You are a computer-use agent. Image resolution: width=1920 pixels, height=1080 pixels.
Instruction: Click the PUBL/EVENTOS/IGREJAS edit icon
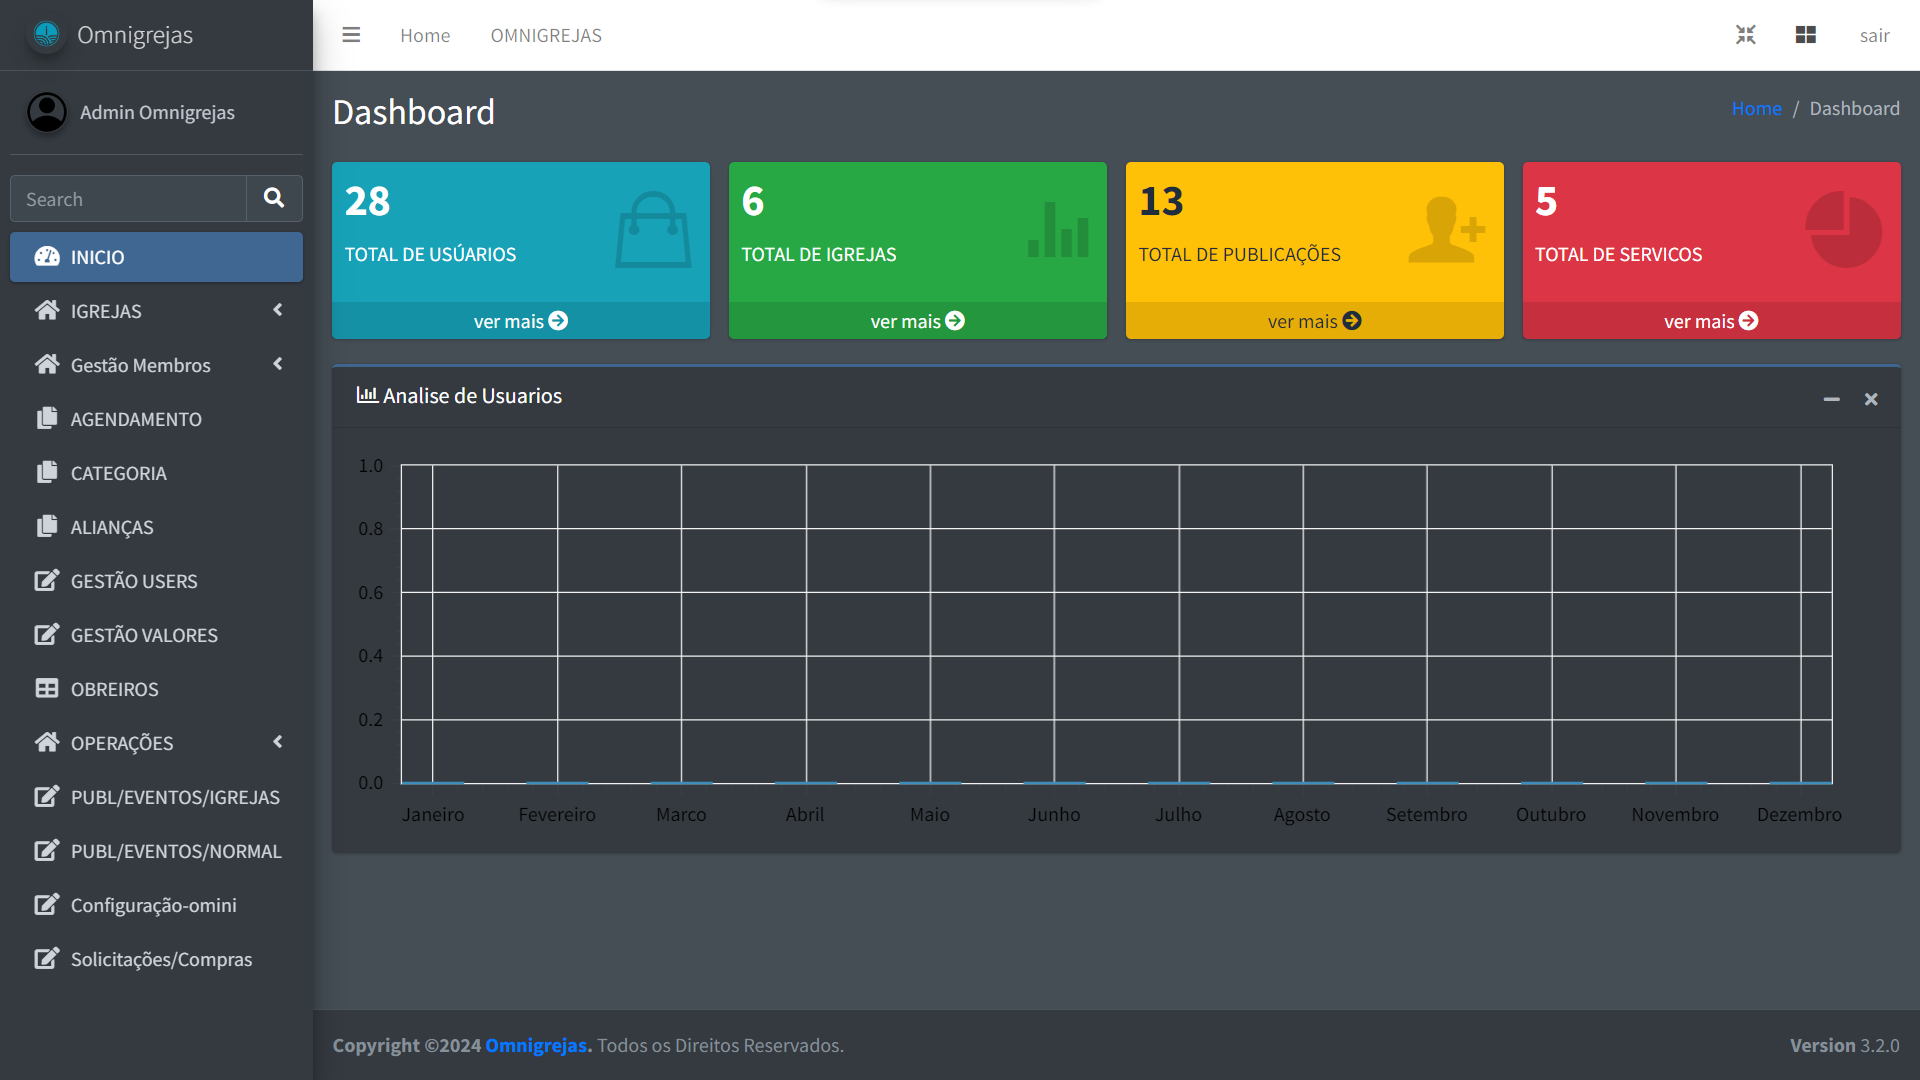point(47,797)
